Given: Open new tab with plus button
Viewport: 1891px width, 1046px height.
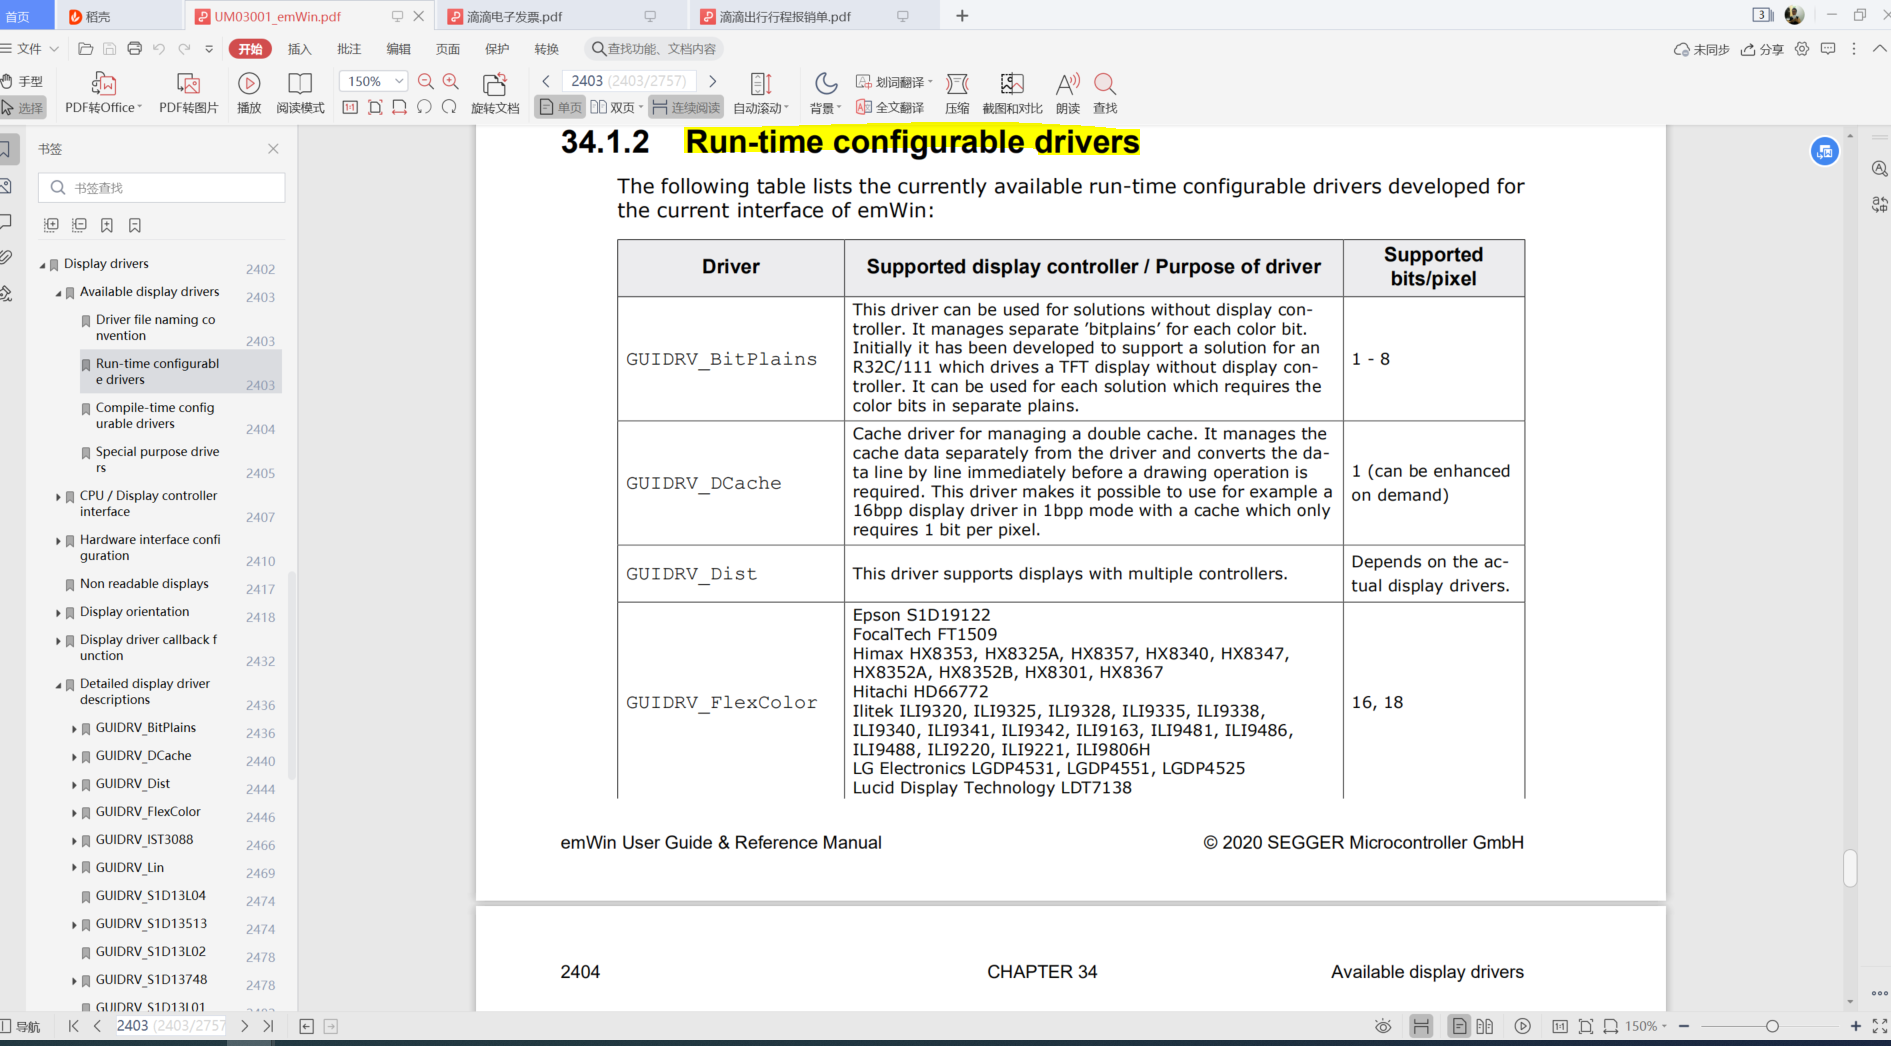Looking at the screenshot, I should pos(962,16).
